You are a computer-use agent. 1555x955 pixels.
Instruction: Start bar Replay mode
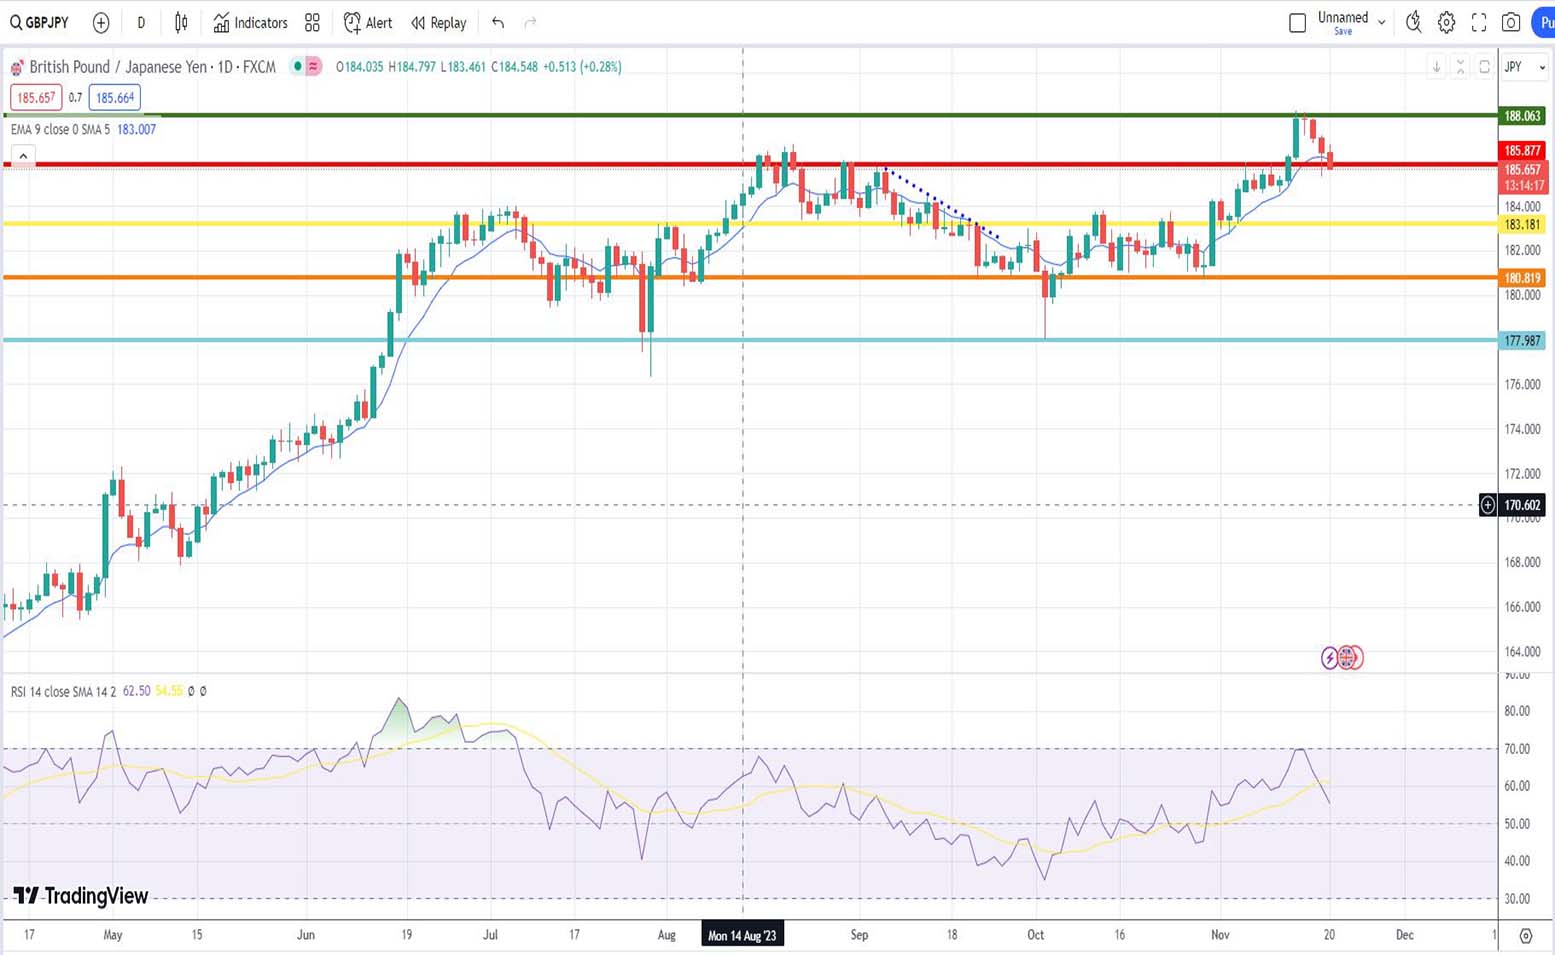pos(439,22)
